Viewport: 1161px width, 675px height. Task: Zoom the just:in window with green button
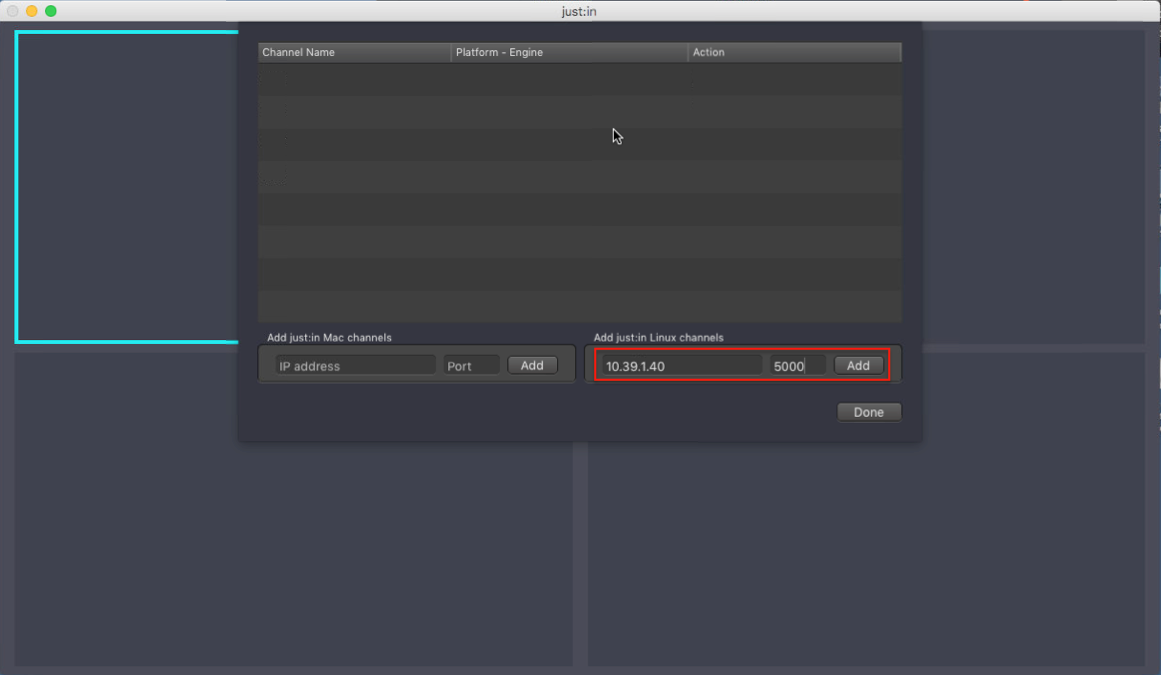[x=51, y=11]
